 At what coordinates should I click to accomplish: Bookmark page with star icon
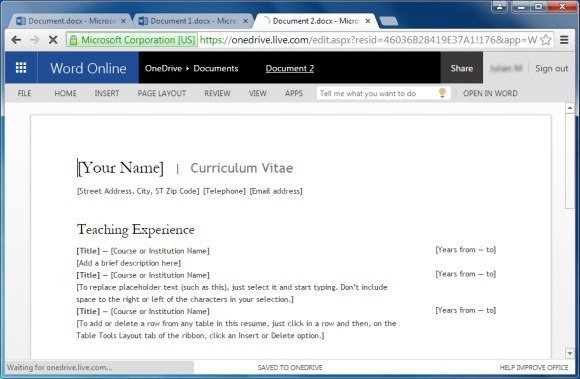546,40
